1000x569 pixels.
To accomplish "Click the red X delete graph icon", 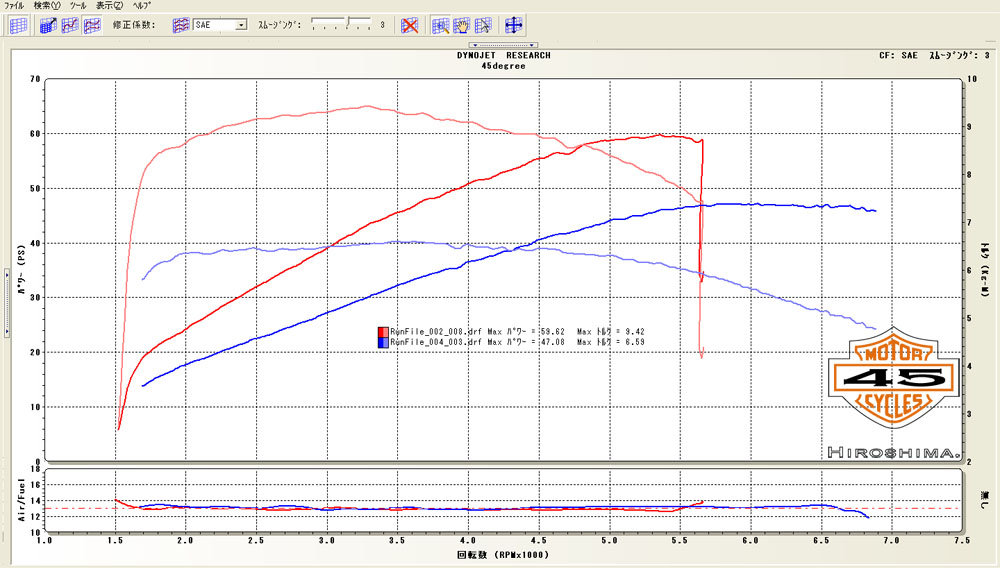I will [x=408, y=25].
